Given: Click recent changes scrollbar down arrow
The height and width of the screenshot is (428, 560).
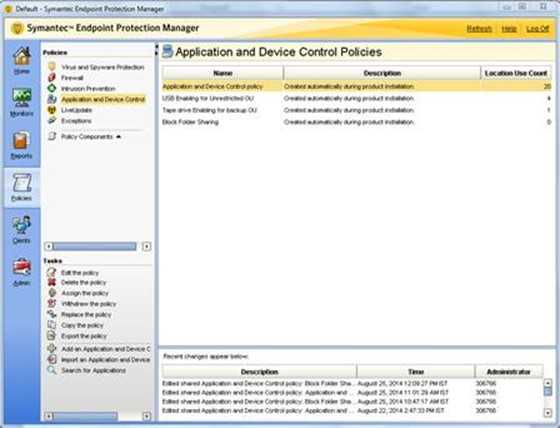Looking at the screenshot, I should click(x=548, y=413).
